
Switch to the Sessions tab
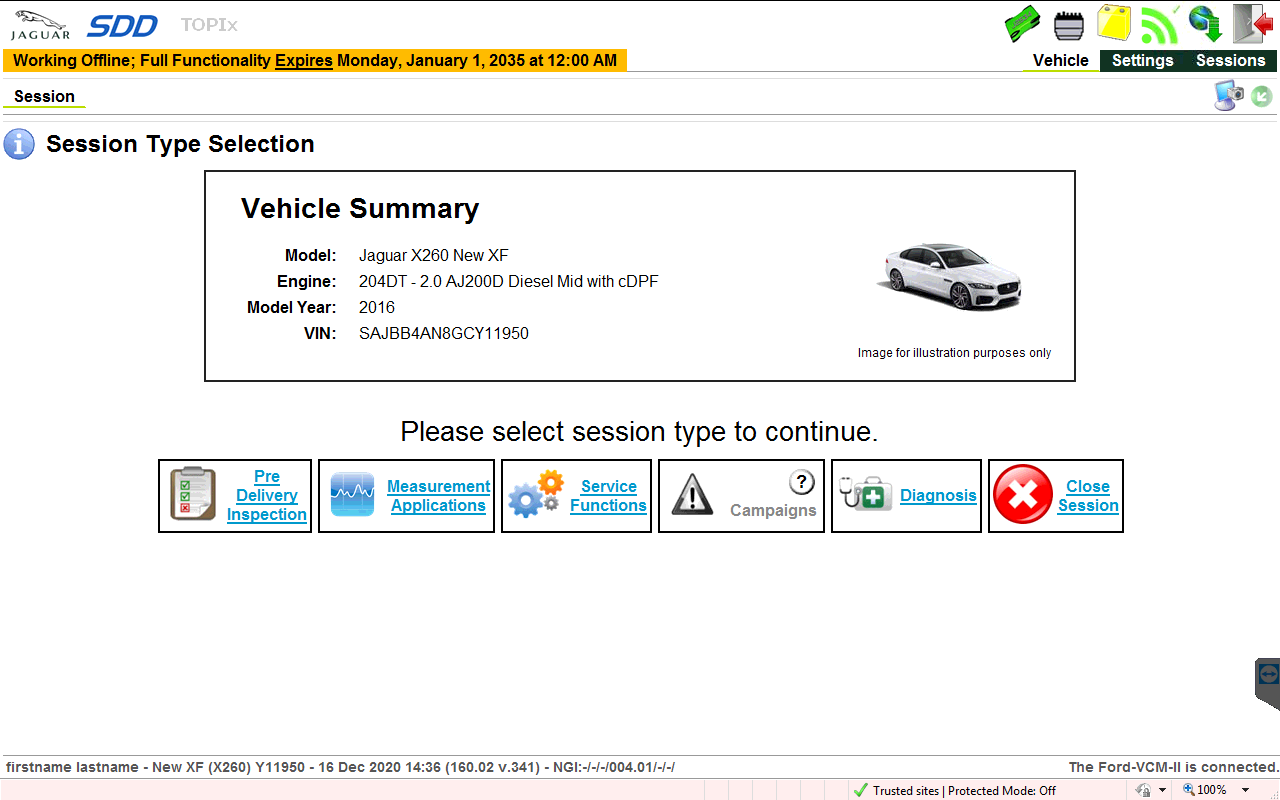click(x=1231, y=60)
